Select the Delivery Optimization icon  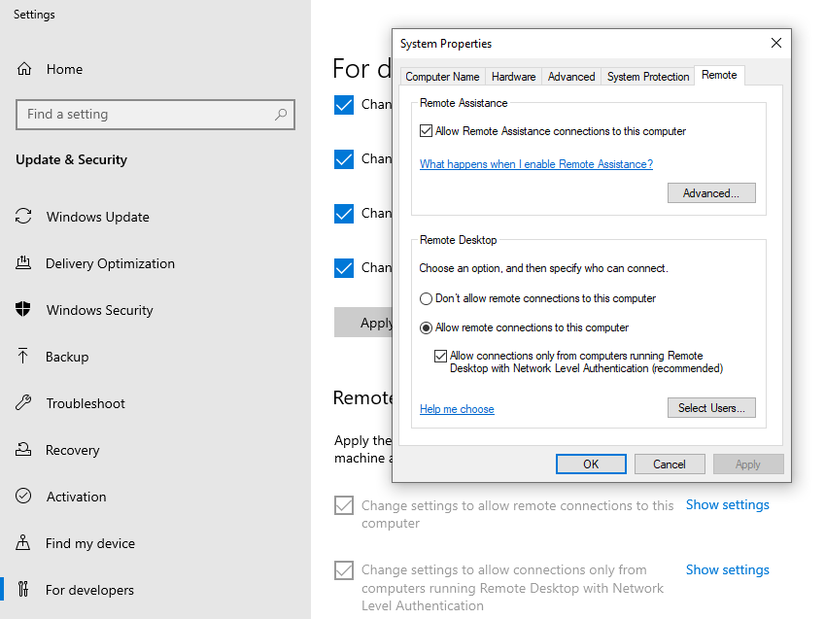click(23, 263)
